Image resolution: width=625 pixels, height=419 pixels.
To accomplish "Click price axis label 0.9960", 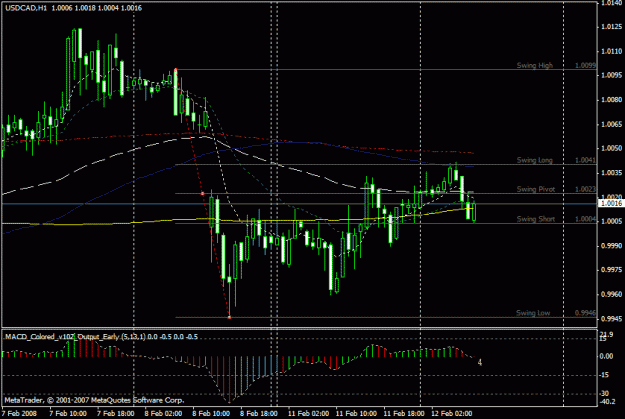I will pyautogui.click(x=611, y=294).
